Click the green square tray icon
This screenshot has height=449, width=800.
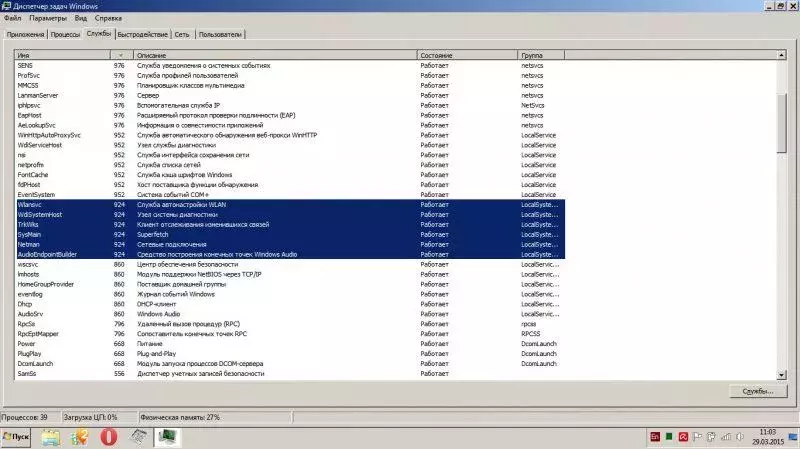(669, 437)
